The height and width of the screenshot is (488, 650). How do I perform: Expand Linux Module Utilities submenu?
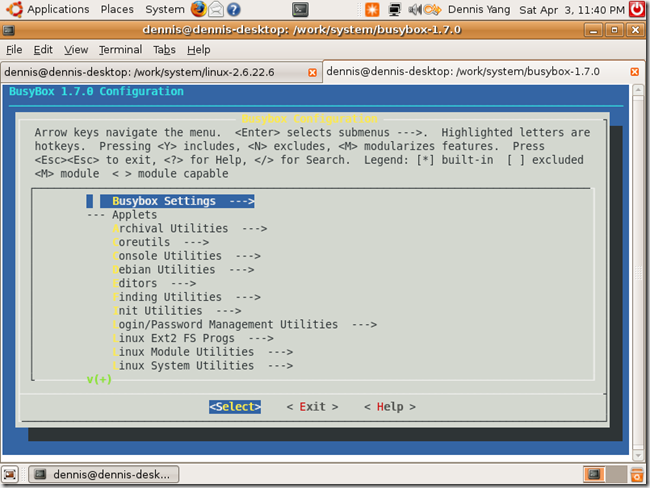203,352
